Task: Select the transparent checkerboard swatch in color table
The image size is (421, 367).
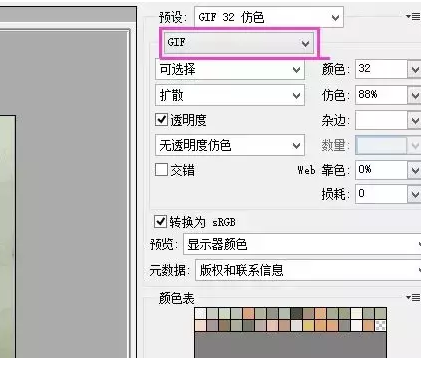Action: 380,325
